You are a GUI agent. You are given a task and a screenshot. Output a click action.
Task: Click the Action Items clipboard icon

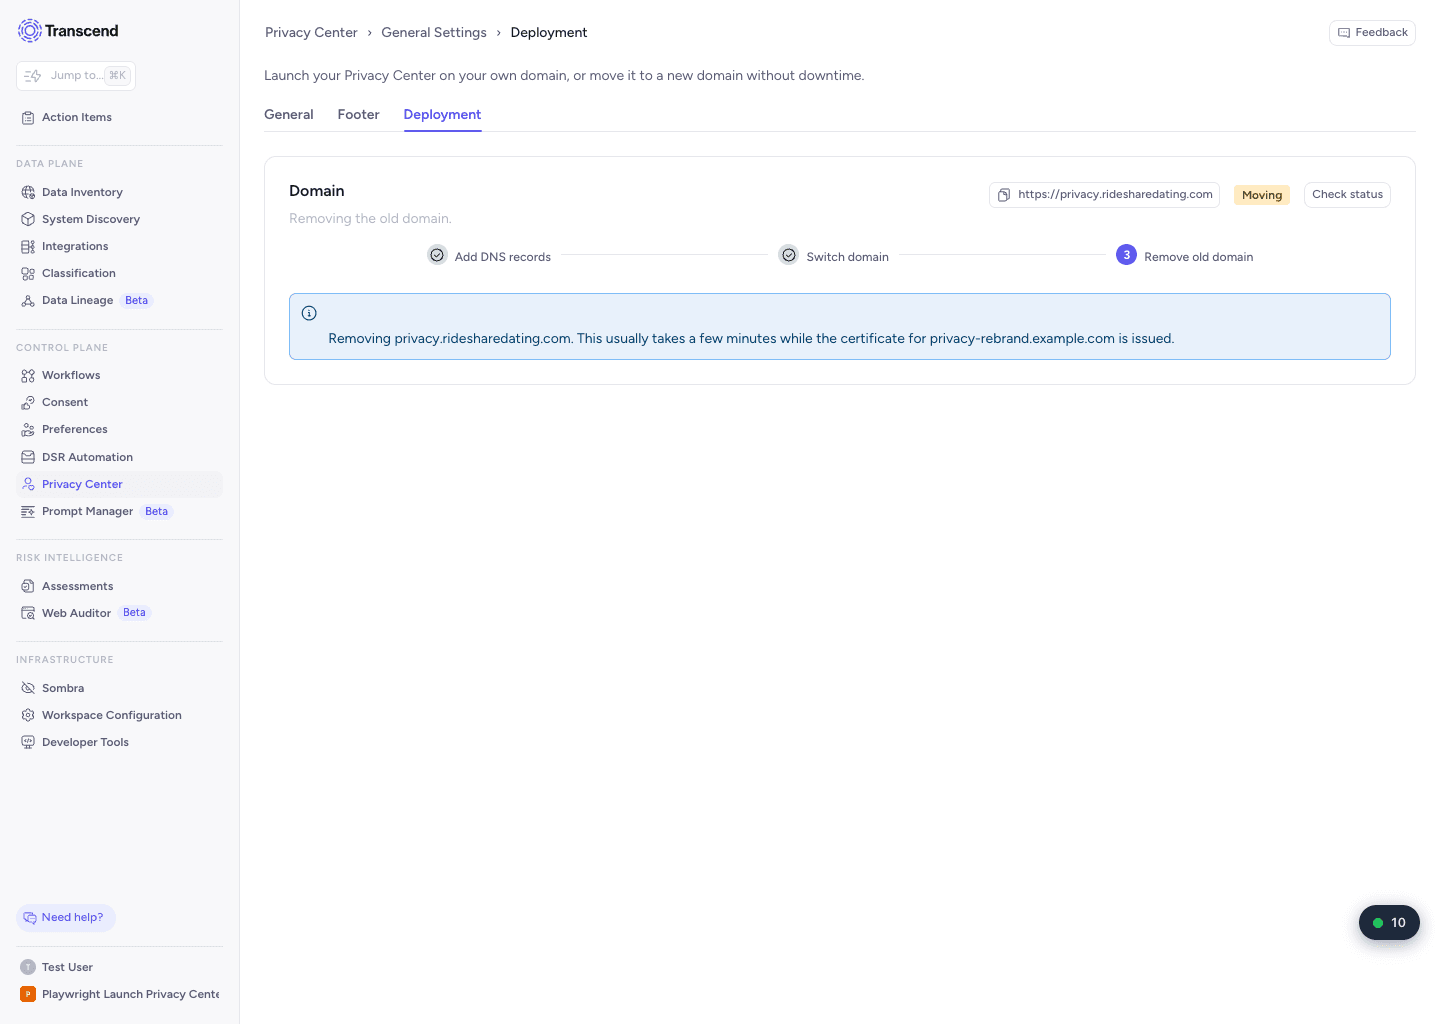coord(28,118)
